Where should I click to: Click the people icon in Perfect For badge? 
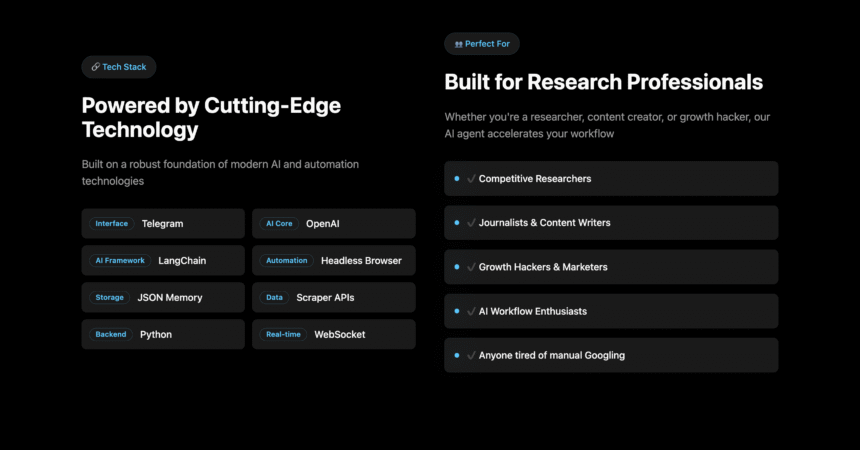(x=459, y=44)
